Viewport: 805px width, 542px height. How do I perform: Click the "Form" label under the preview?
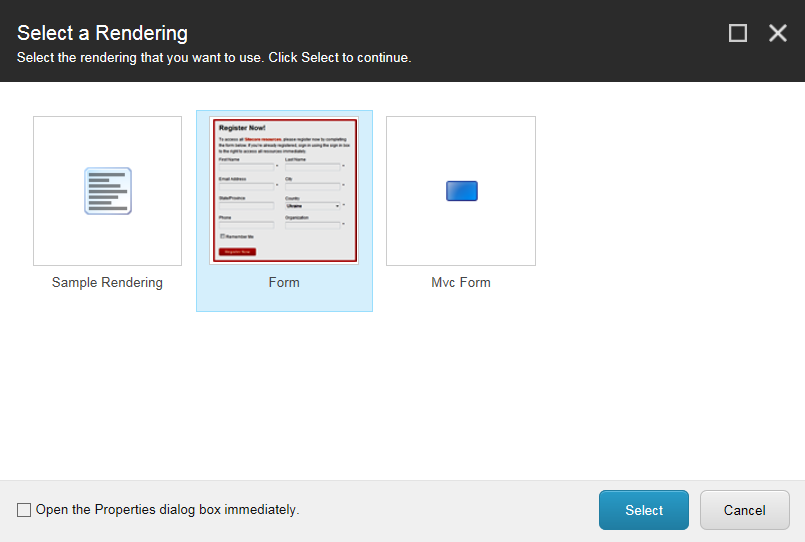tap(284, 283)
